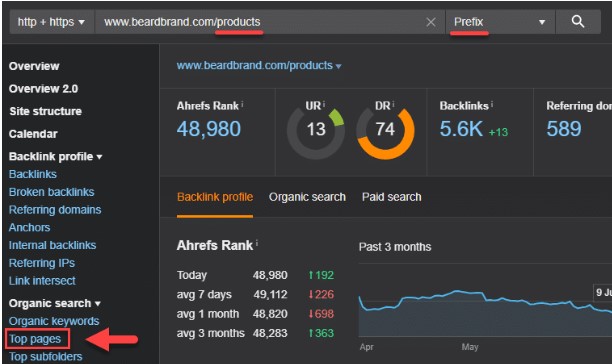Click the avg 1 month change 698
Screen dimensions: 612x364
pos(321,314)
